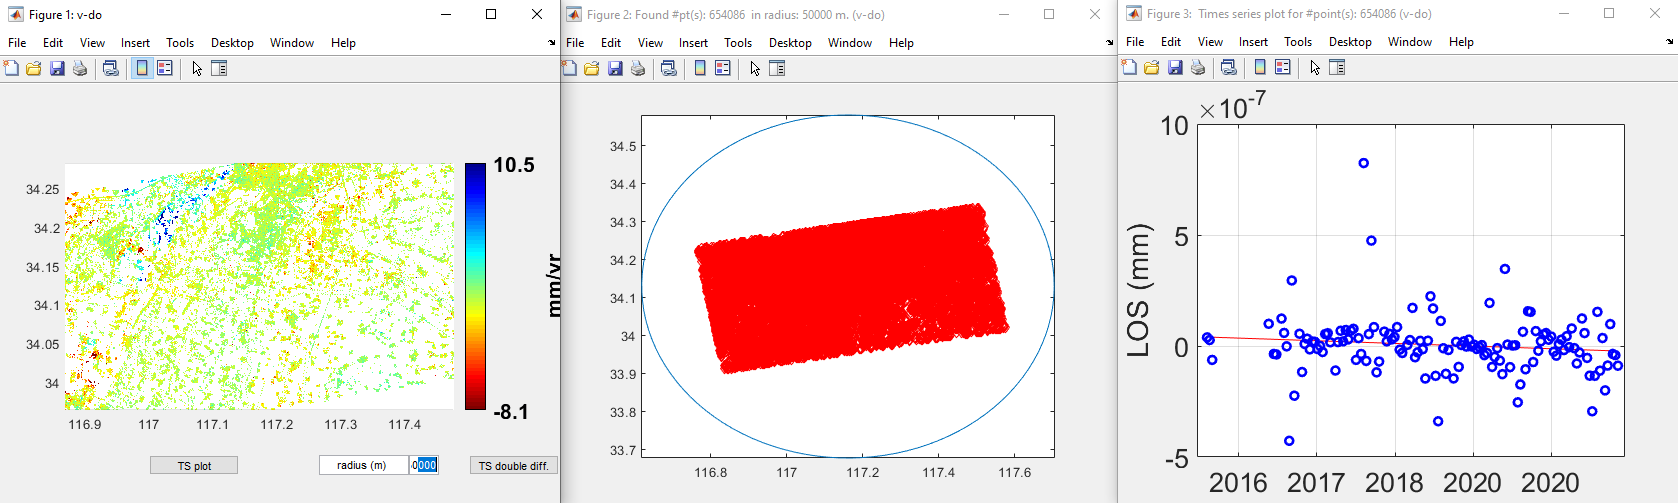Click the TS double diff. button

point(513,466)
